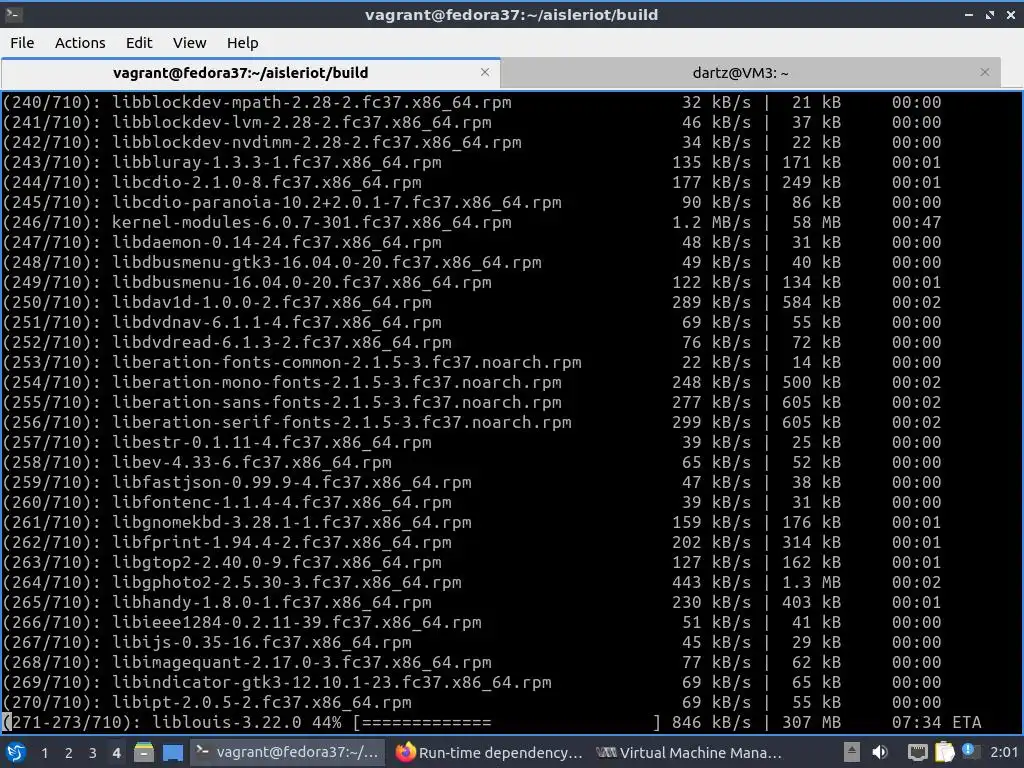Image resolution: width=1024 pixels, height=768 pixels.
Task: Open the update notifier tray icon
Action: coord(969,751)
